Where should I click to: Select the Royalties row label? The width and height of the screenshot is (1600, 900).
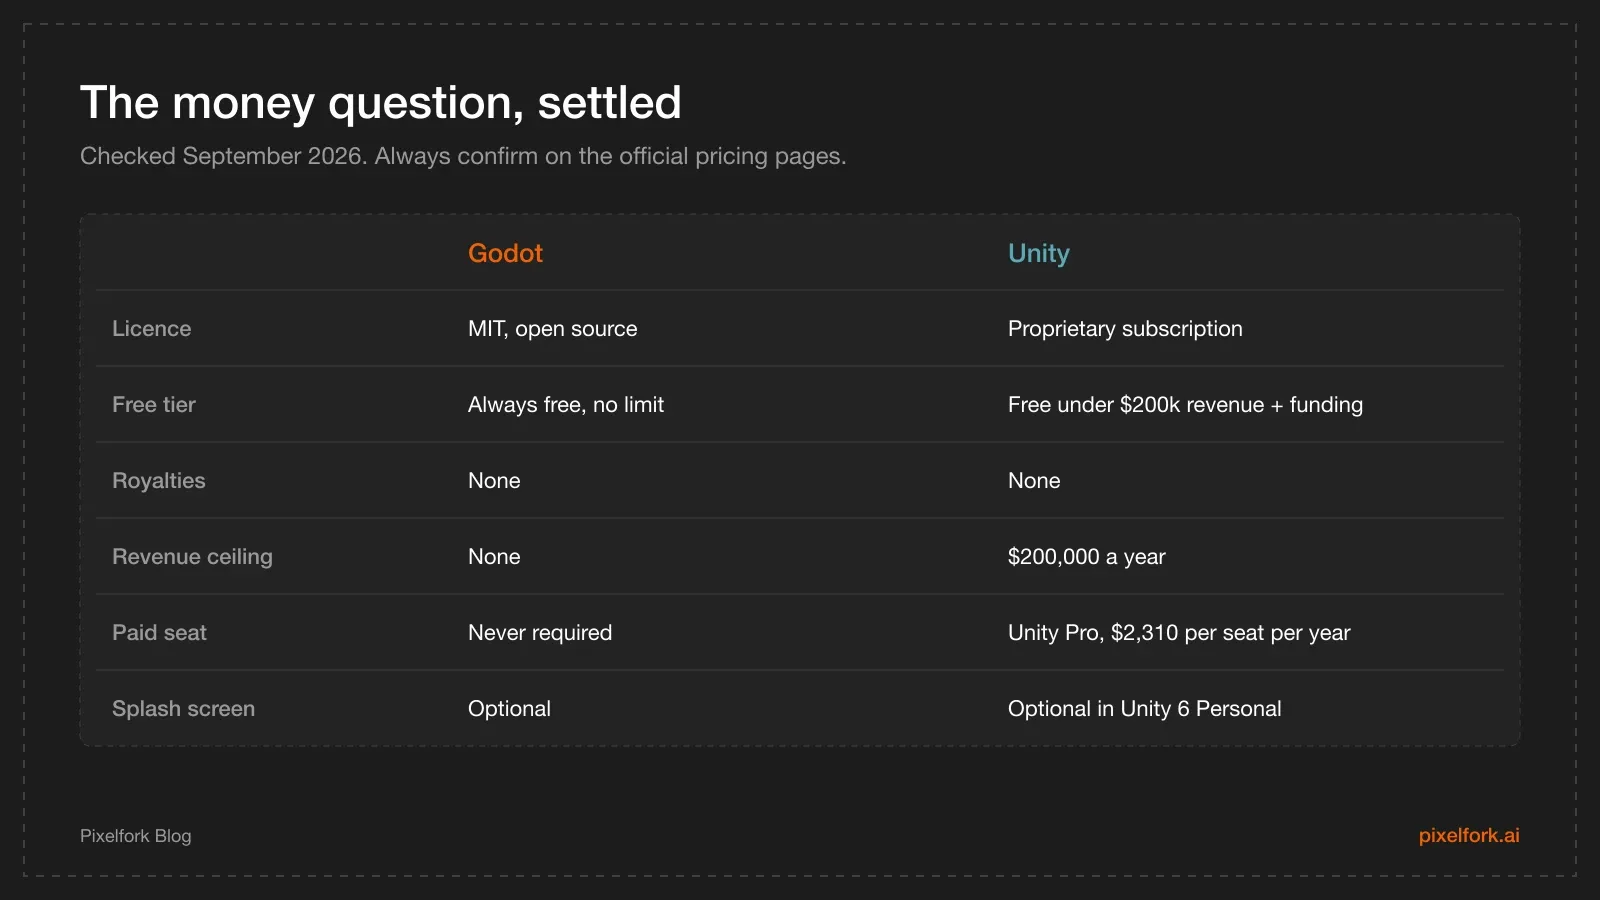pyautogui.click(x=159, y=480)
